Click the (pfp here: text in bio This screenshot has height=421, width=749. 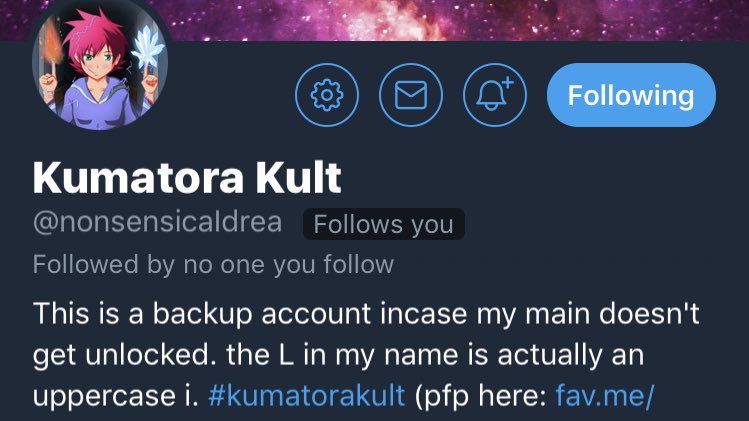(481, 395)
